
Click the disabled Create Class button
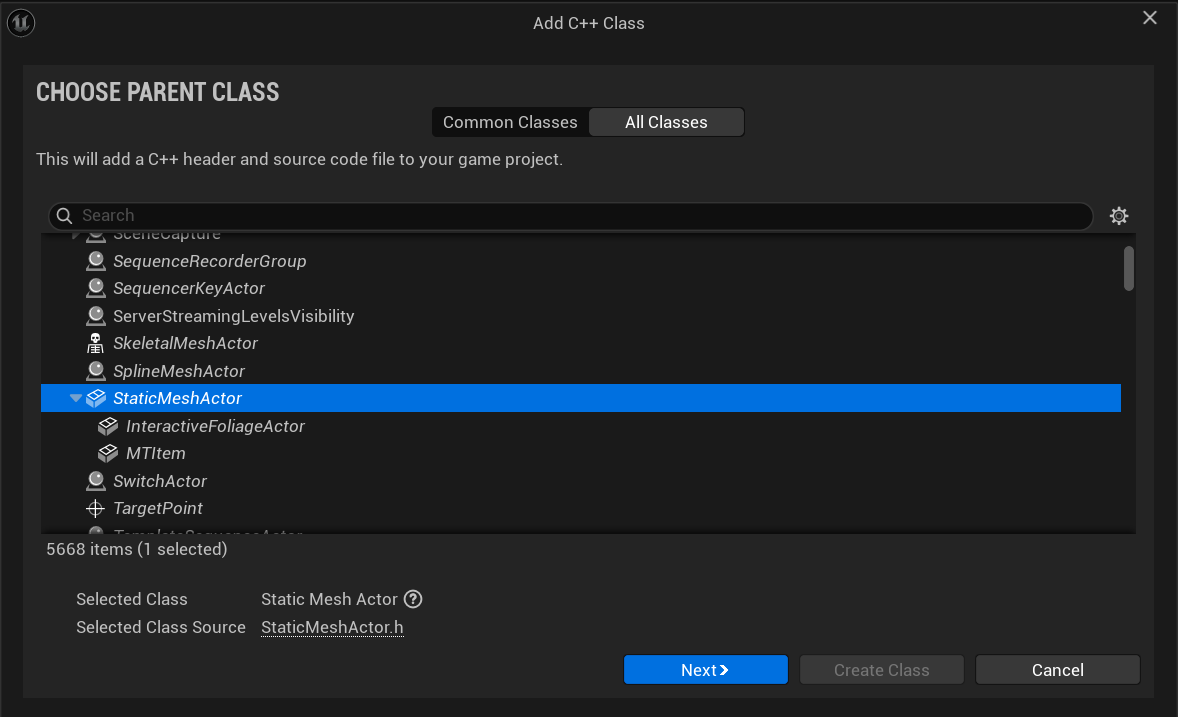click(x=881, y=670)
